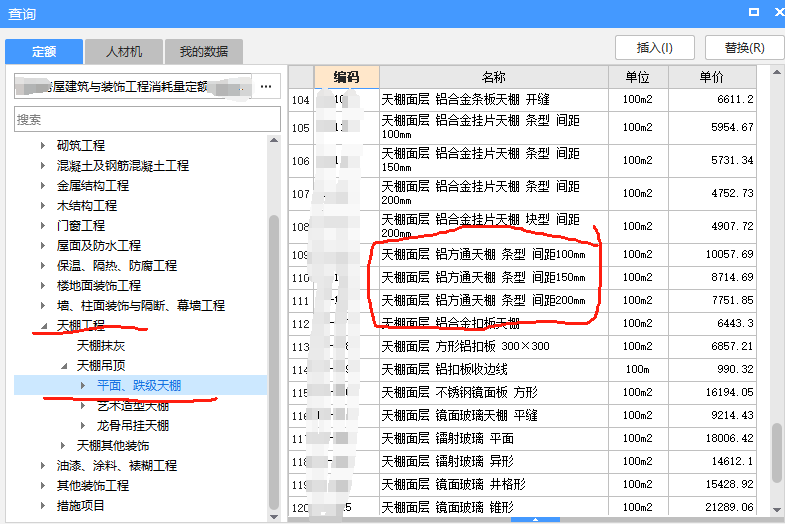Select the 天棚其他装饰 tree item
This screenshot has width=785, height=524.
pos(113,445)
